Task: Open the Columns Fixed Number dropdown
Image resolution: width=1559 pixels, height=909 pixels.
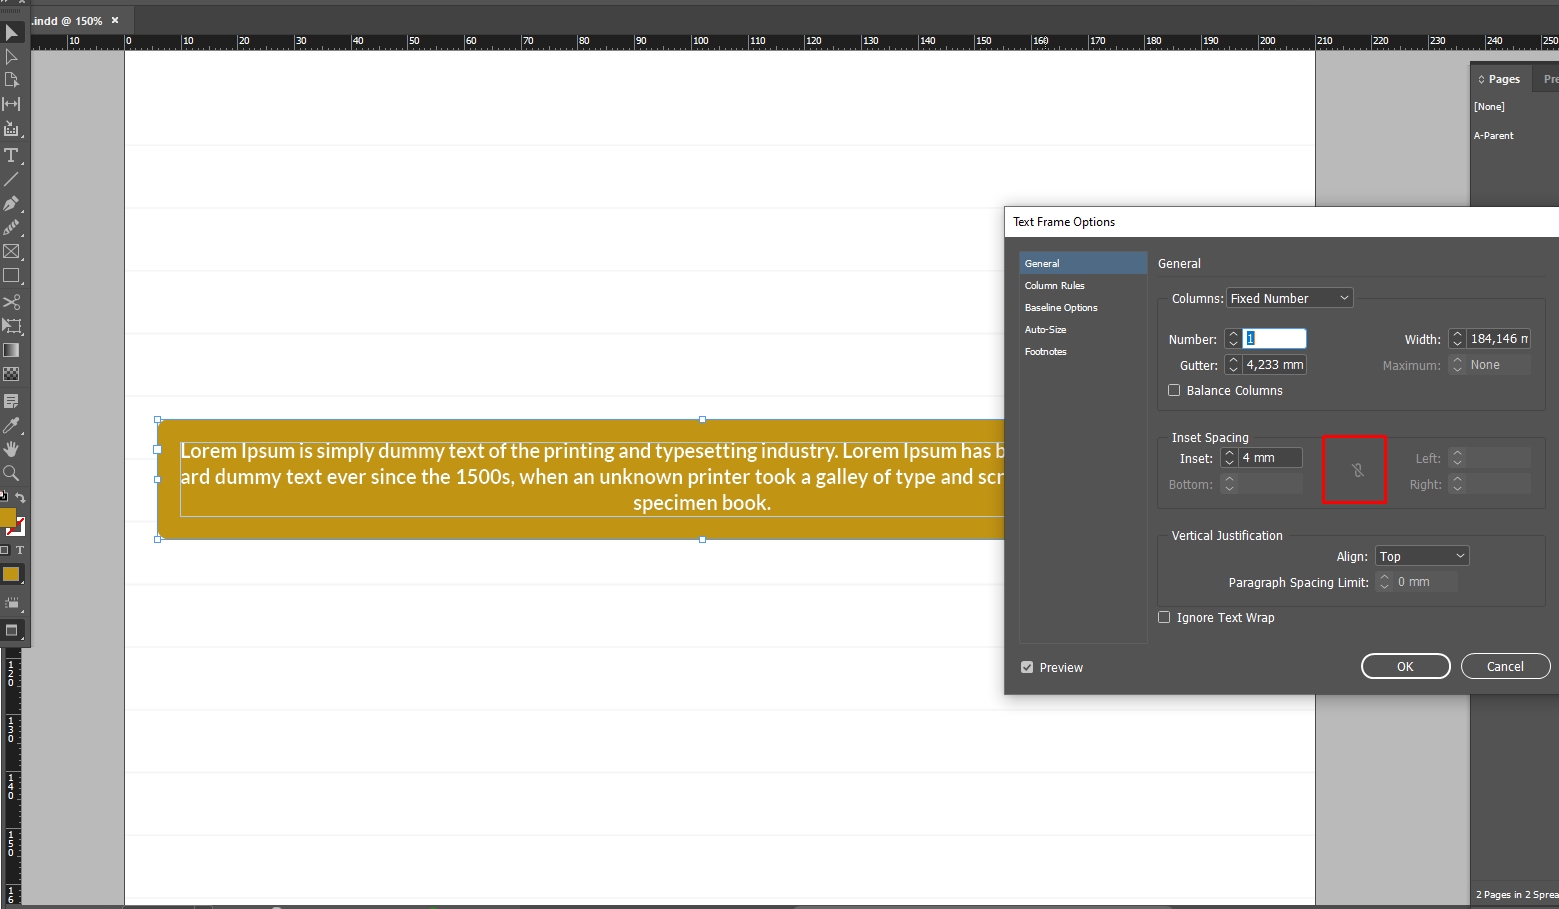Action: tap(1289, 297)
